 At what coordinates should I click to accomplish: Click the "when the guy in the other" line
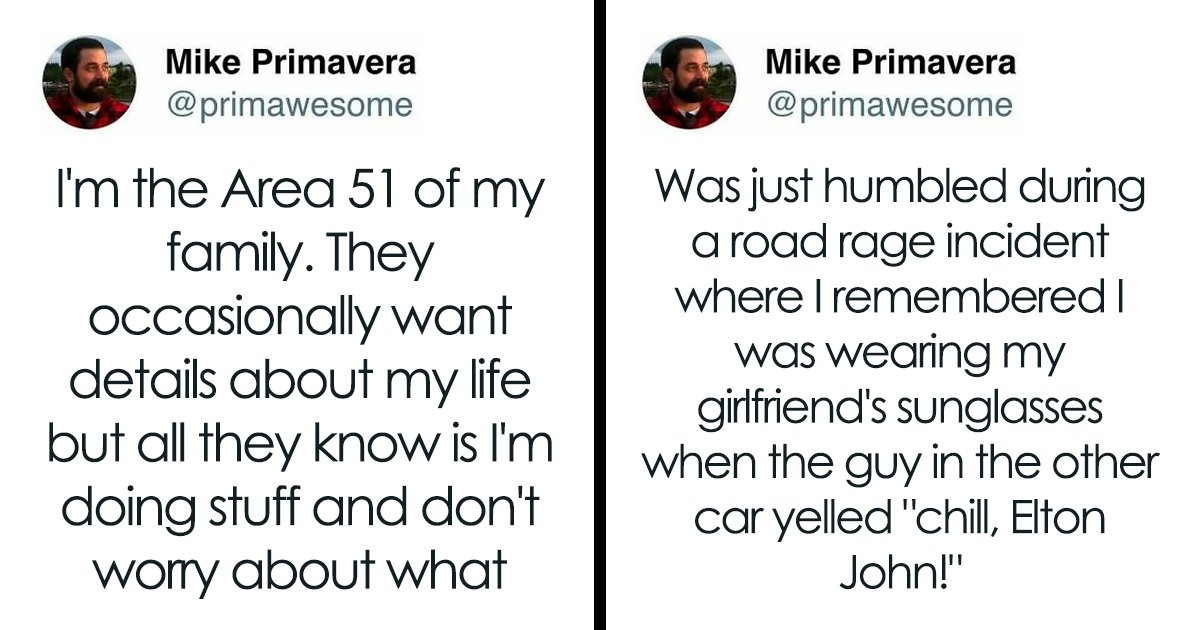pyautogui.click(x=900, y=465)
